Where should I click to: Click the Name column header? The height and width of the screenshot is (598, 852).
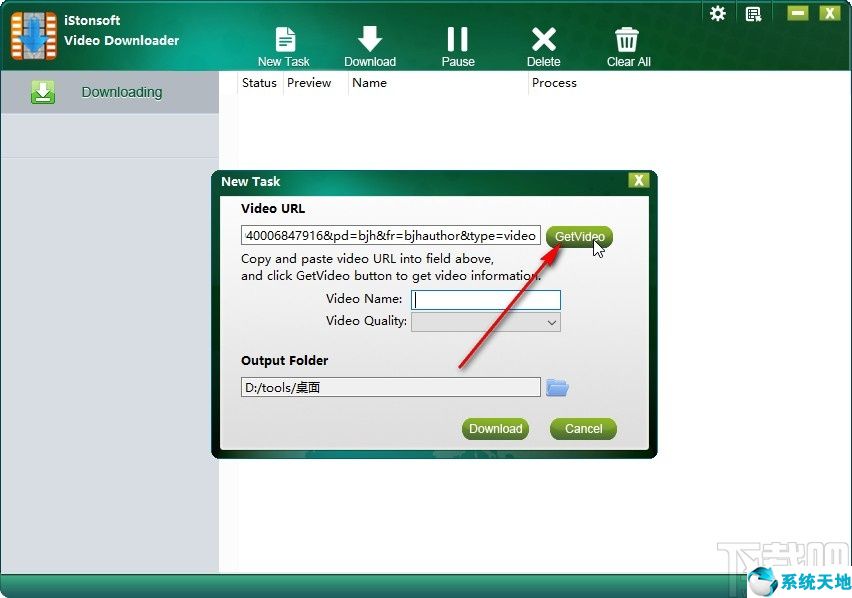(369, 83)
